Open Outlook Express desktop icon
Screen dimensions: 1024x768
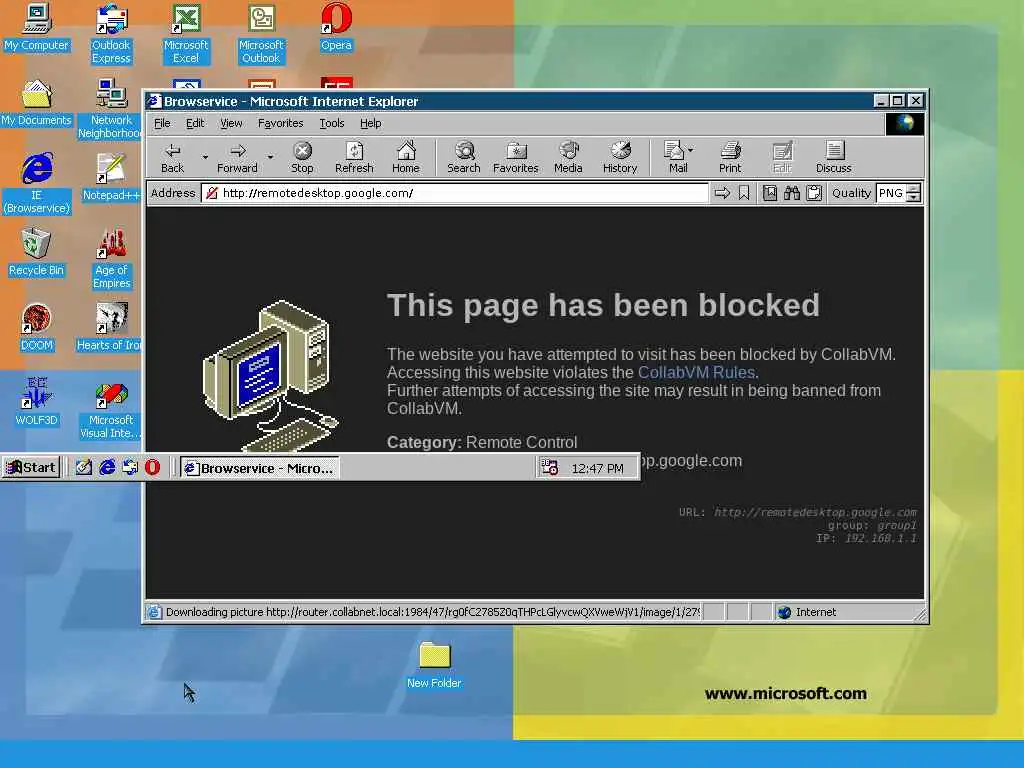(111, 33)
